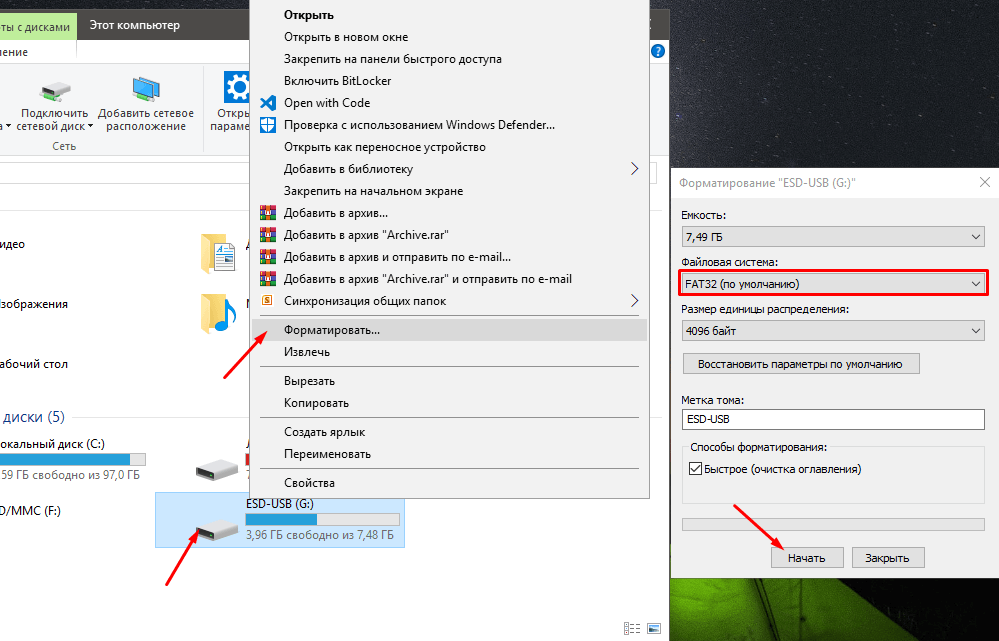Click 'Восстановить параметры по умолчанию' button
999x641 pixels.
coord(800,364)
